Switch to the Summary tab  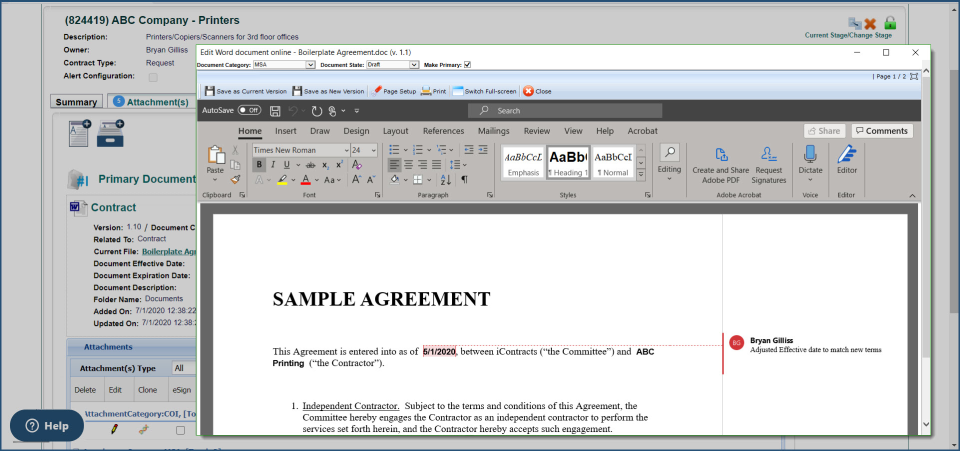click(x=77, y=102)
